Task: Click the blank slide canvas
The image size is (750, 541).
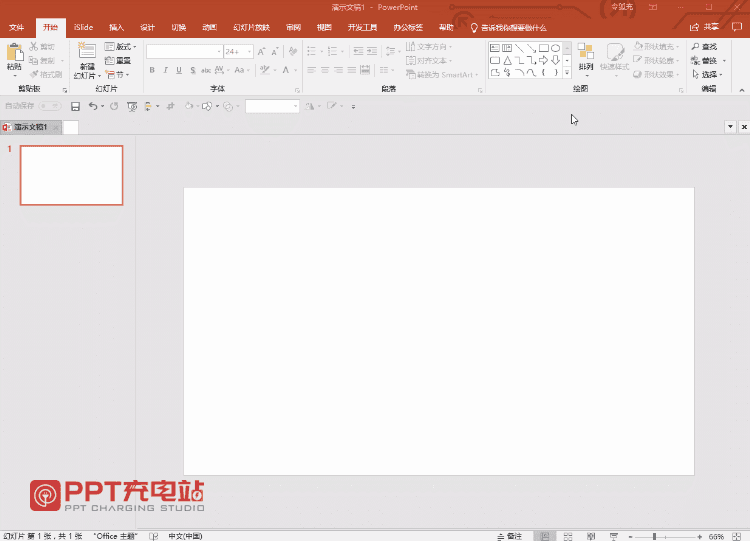Action: [x=439, y=331]
